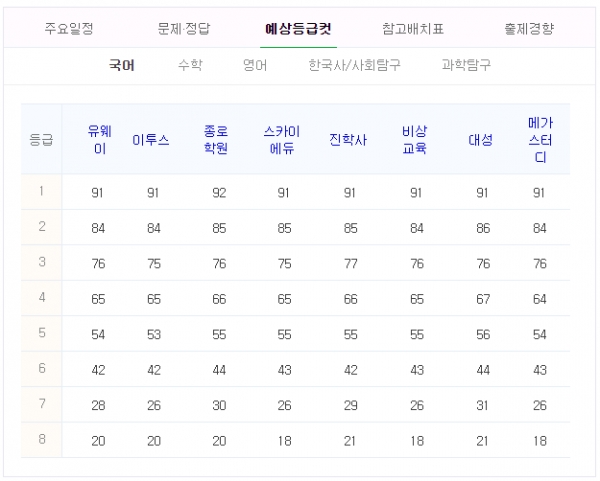Click the 메가스터디 column header
600x481 pixels.
tap(540, 139)
